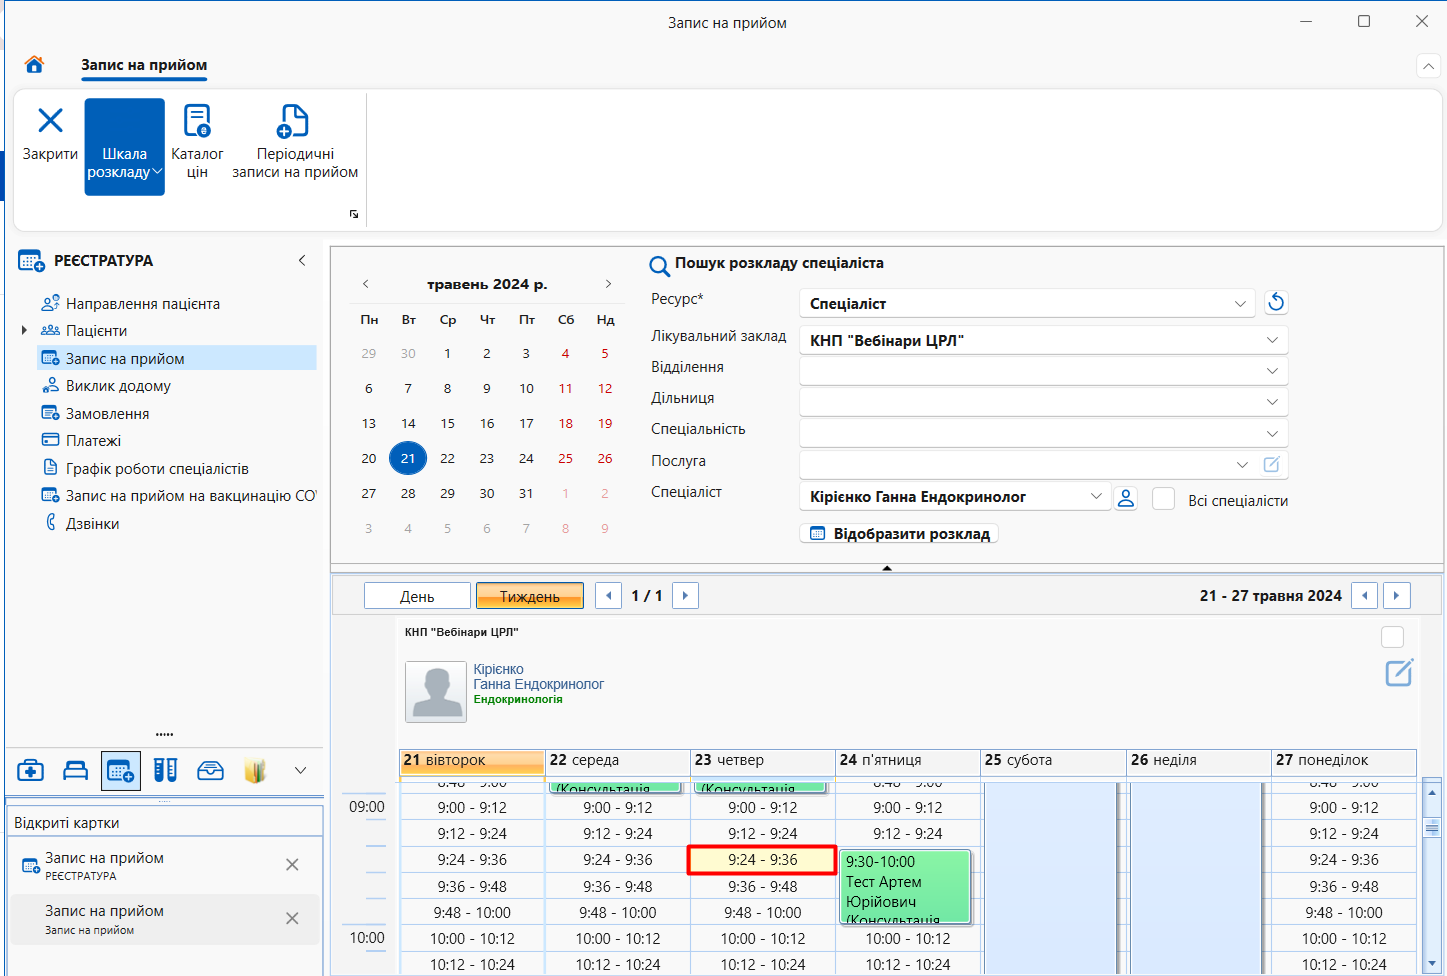Click the first-aid kit module icon
The height and width of the screenshot is (976, 1447).
31,770
